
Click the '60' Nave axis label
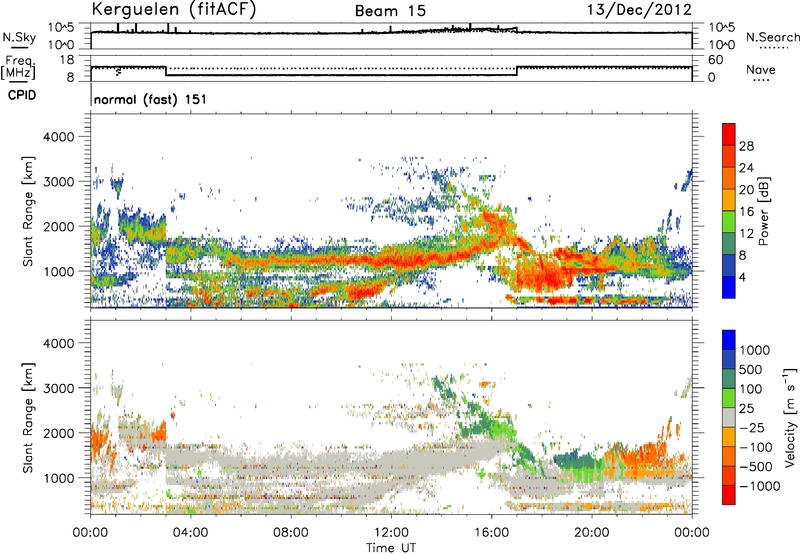coord(716,60)
